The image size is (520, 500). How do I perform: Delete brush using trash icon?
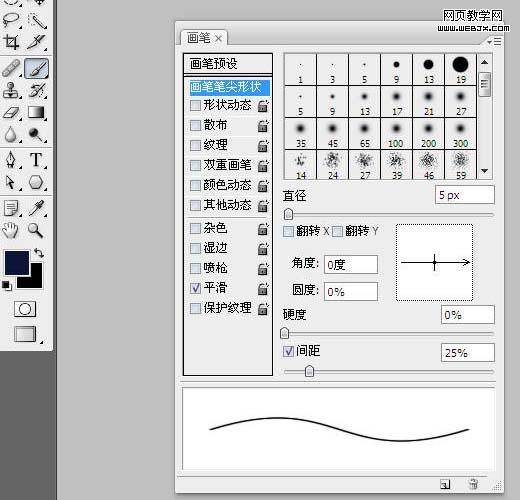point(473,484)
